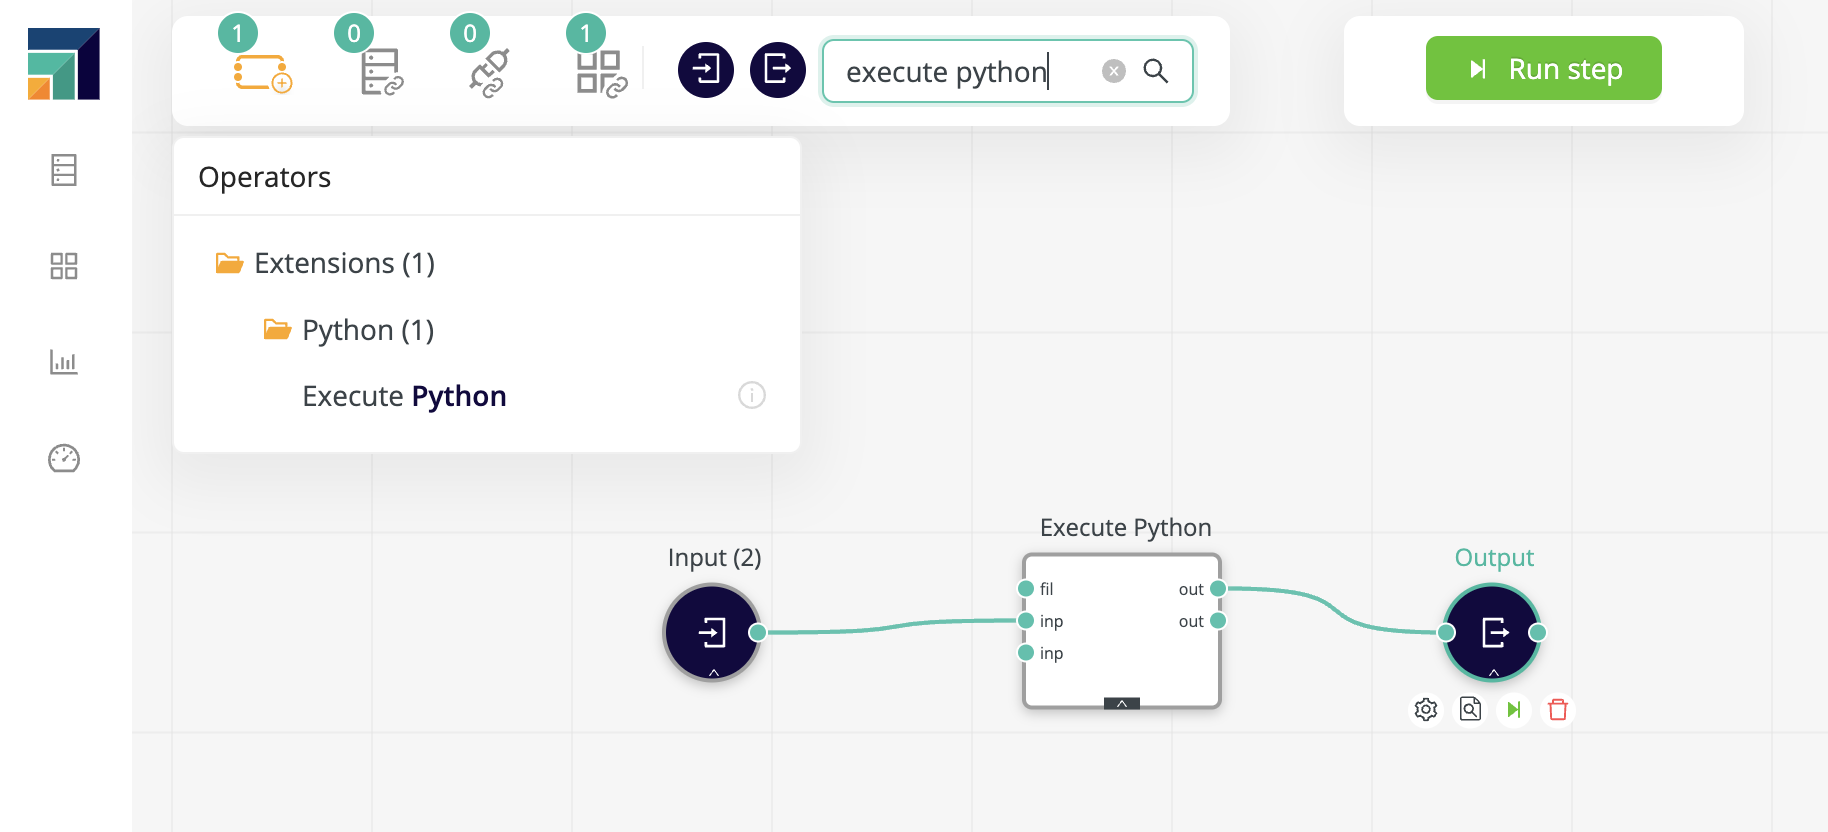Click the 'fil' input port on Execute Python
The height and width of the screenshot is (832, 1828).
coord(1026,588)
